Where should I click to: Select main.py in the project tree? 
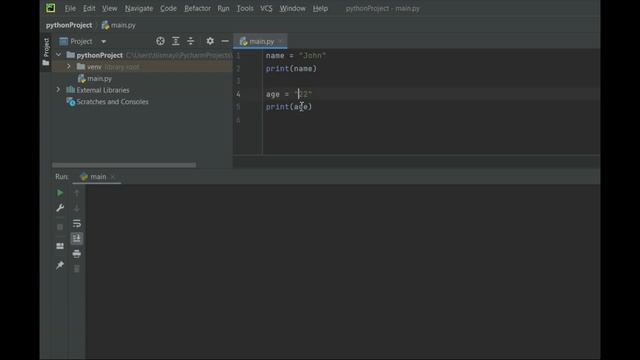(95, 79)
